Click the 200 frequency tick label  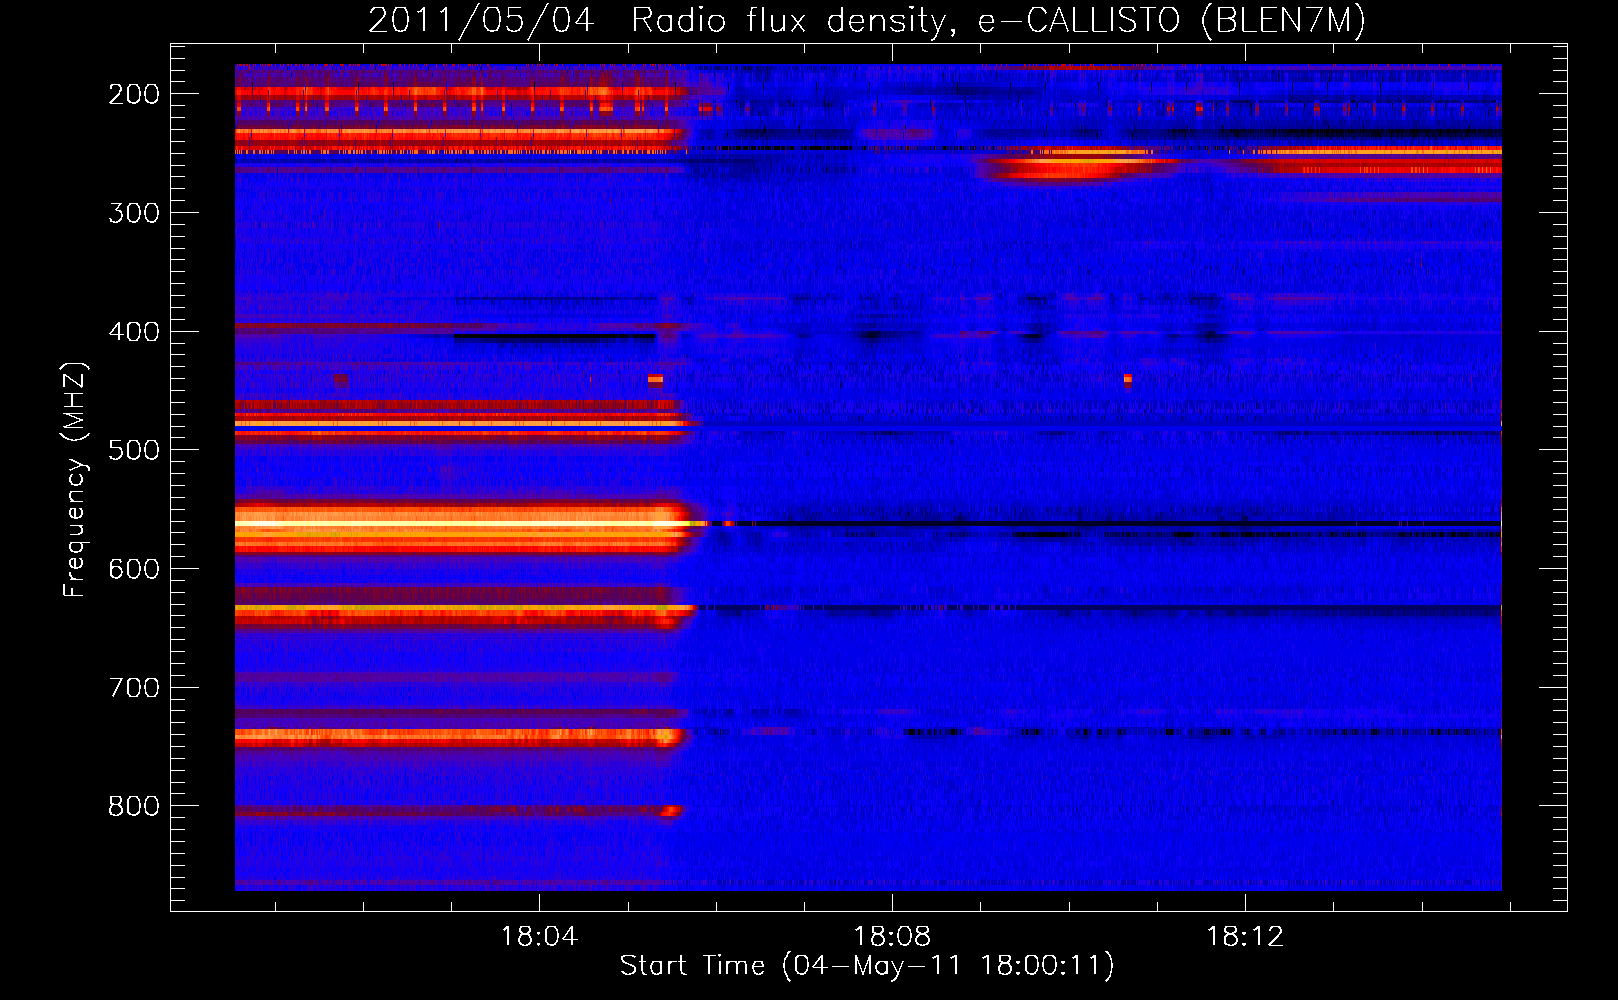click(134, 94)
